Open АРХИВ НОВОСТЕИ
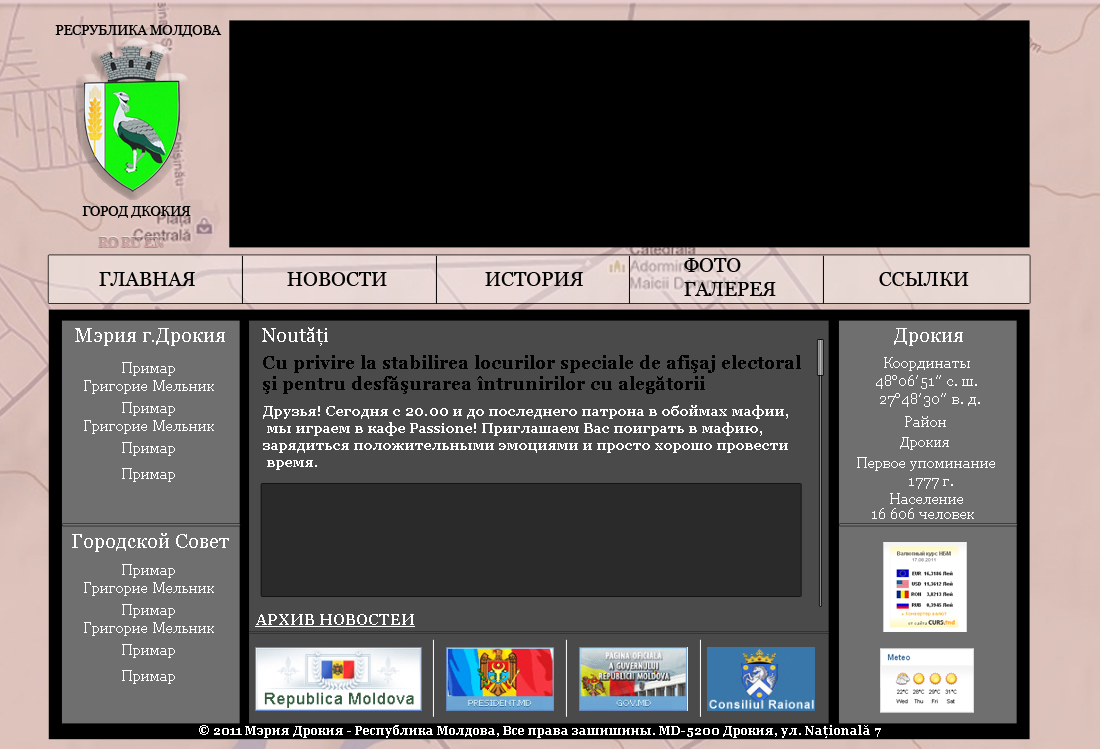 click(334, 620)
